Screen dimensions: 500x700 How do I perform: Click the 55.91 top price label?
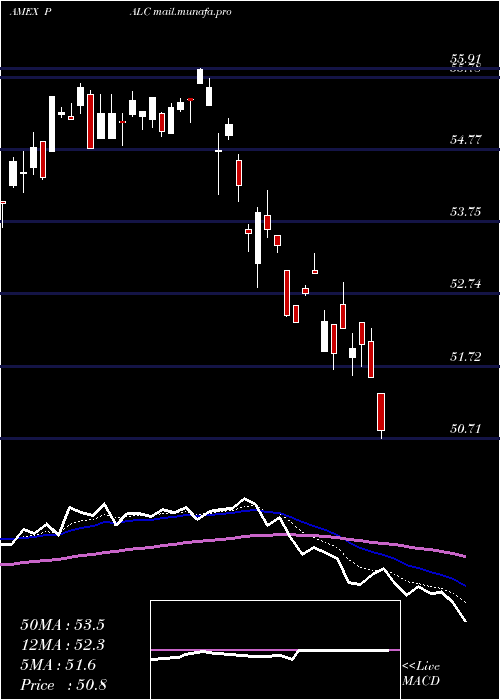466,59
